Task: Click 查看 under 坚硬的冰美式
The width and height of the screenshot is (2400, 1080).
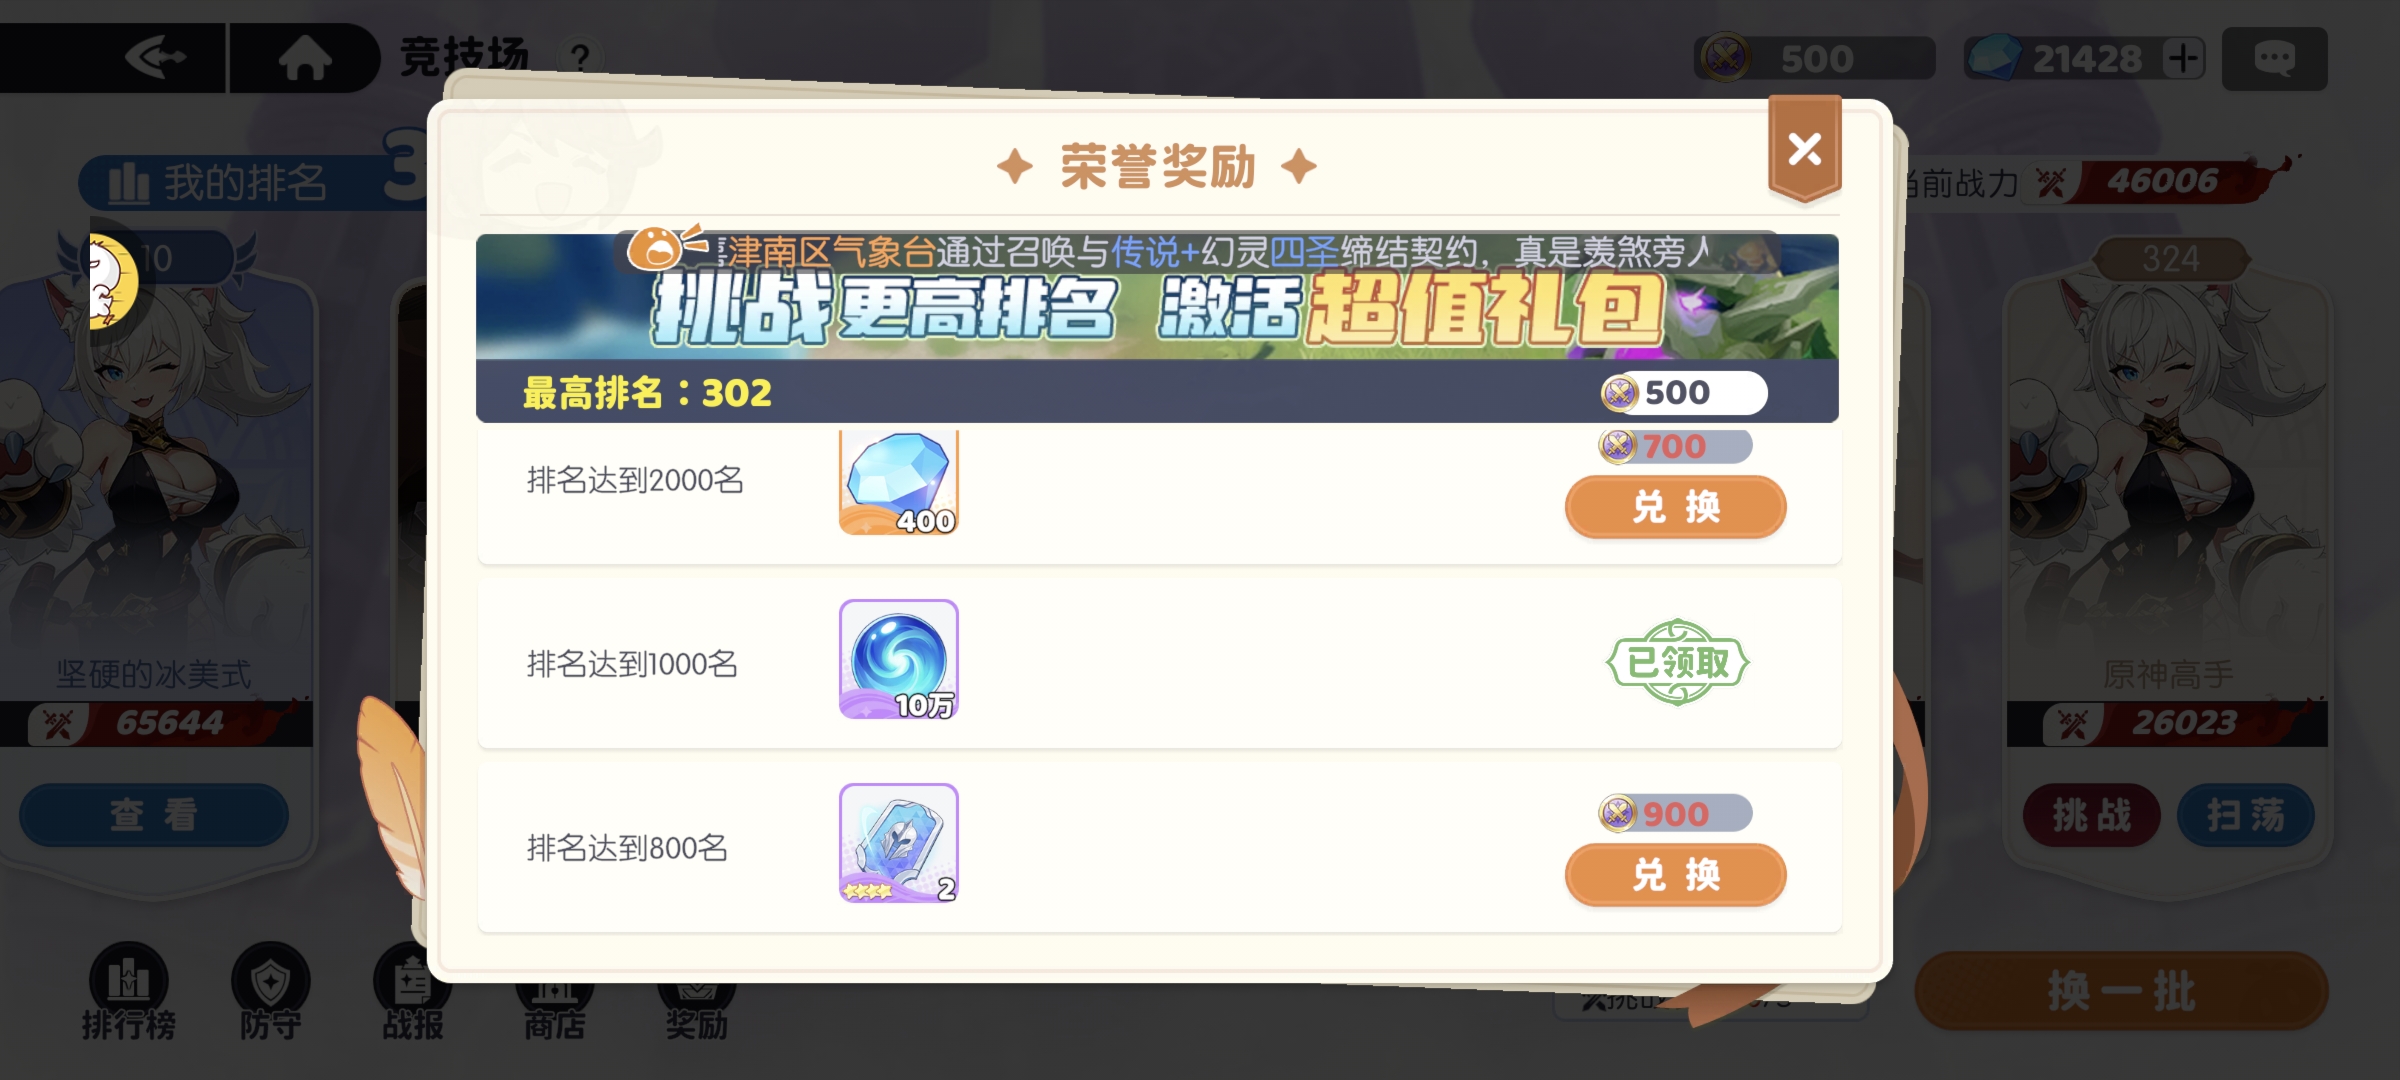Action: click(x=154, y=814)
